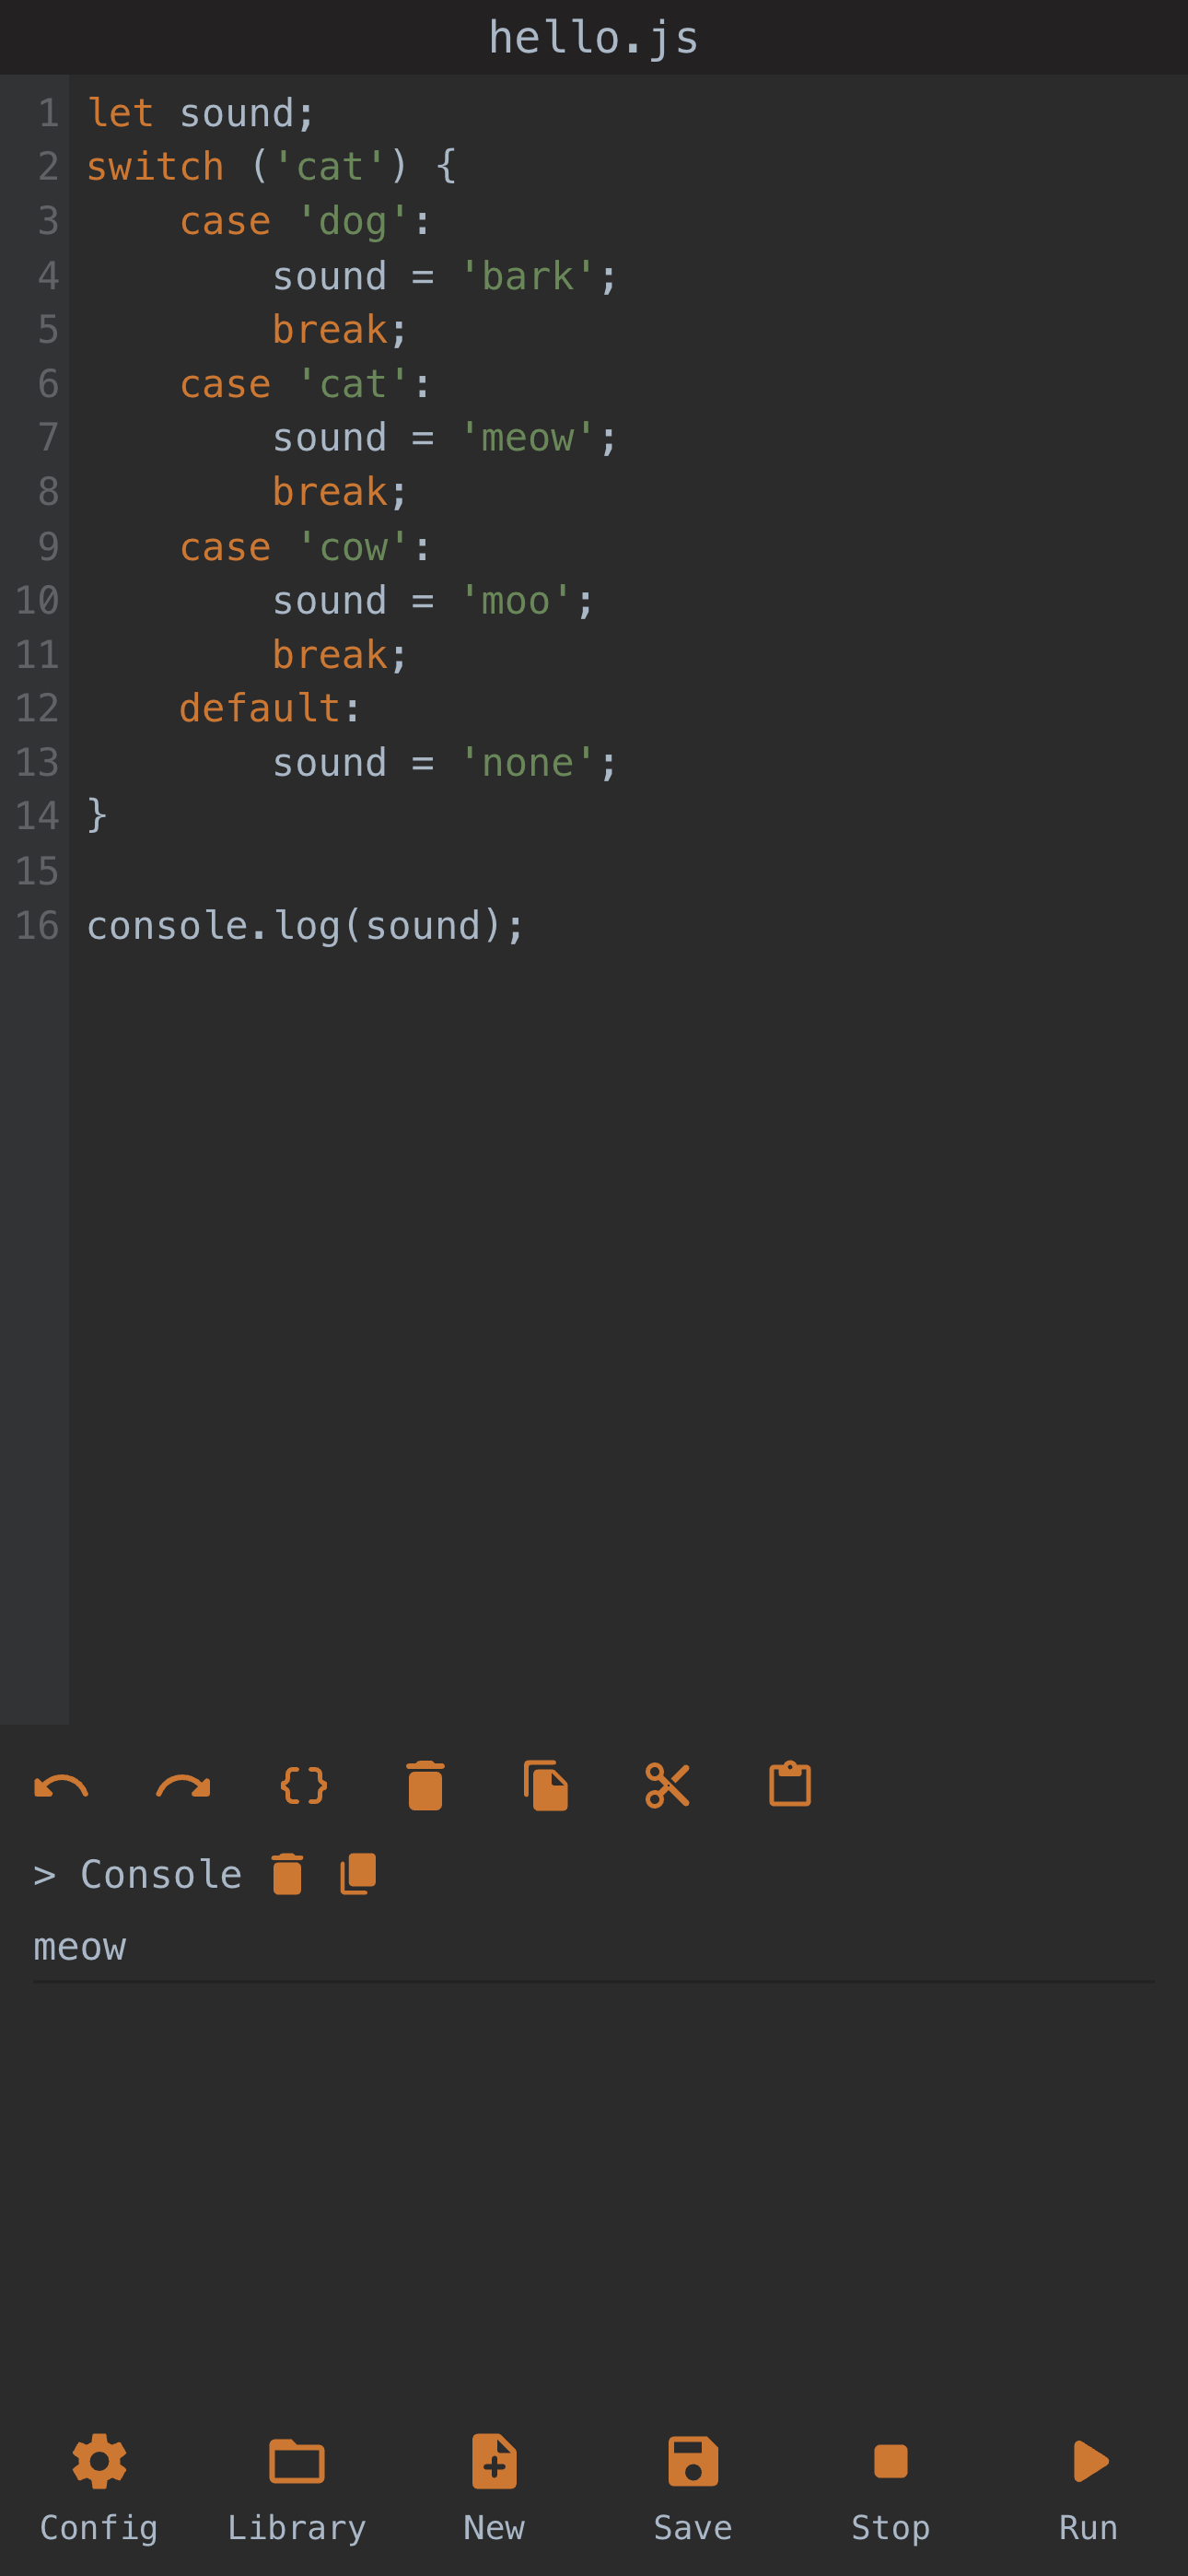Screen dimensions: 1188x2576
Task: Collapse the Console panel arrow
Action: [44, 1875]
